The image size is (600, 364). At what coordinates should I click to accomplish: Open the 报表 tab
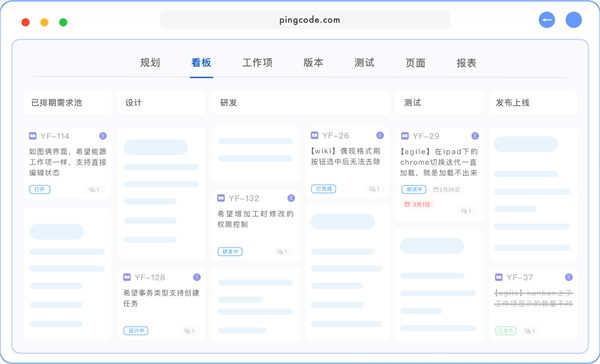click(466, 63)
